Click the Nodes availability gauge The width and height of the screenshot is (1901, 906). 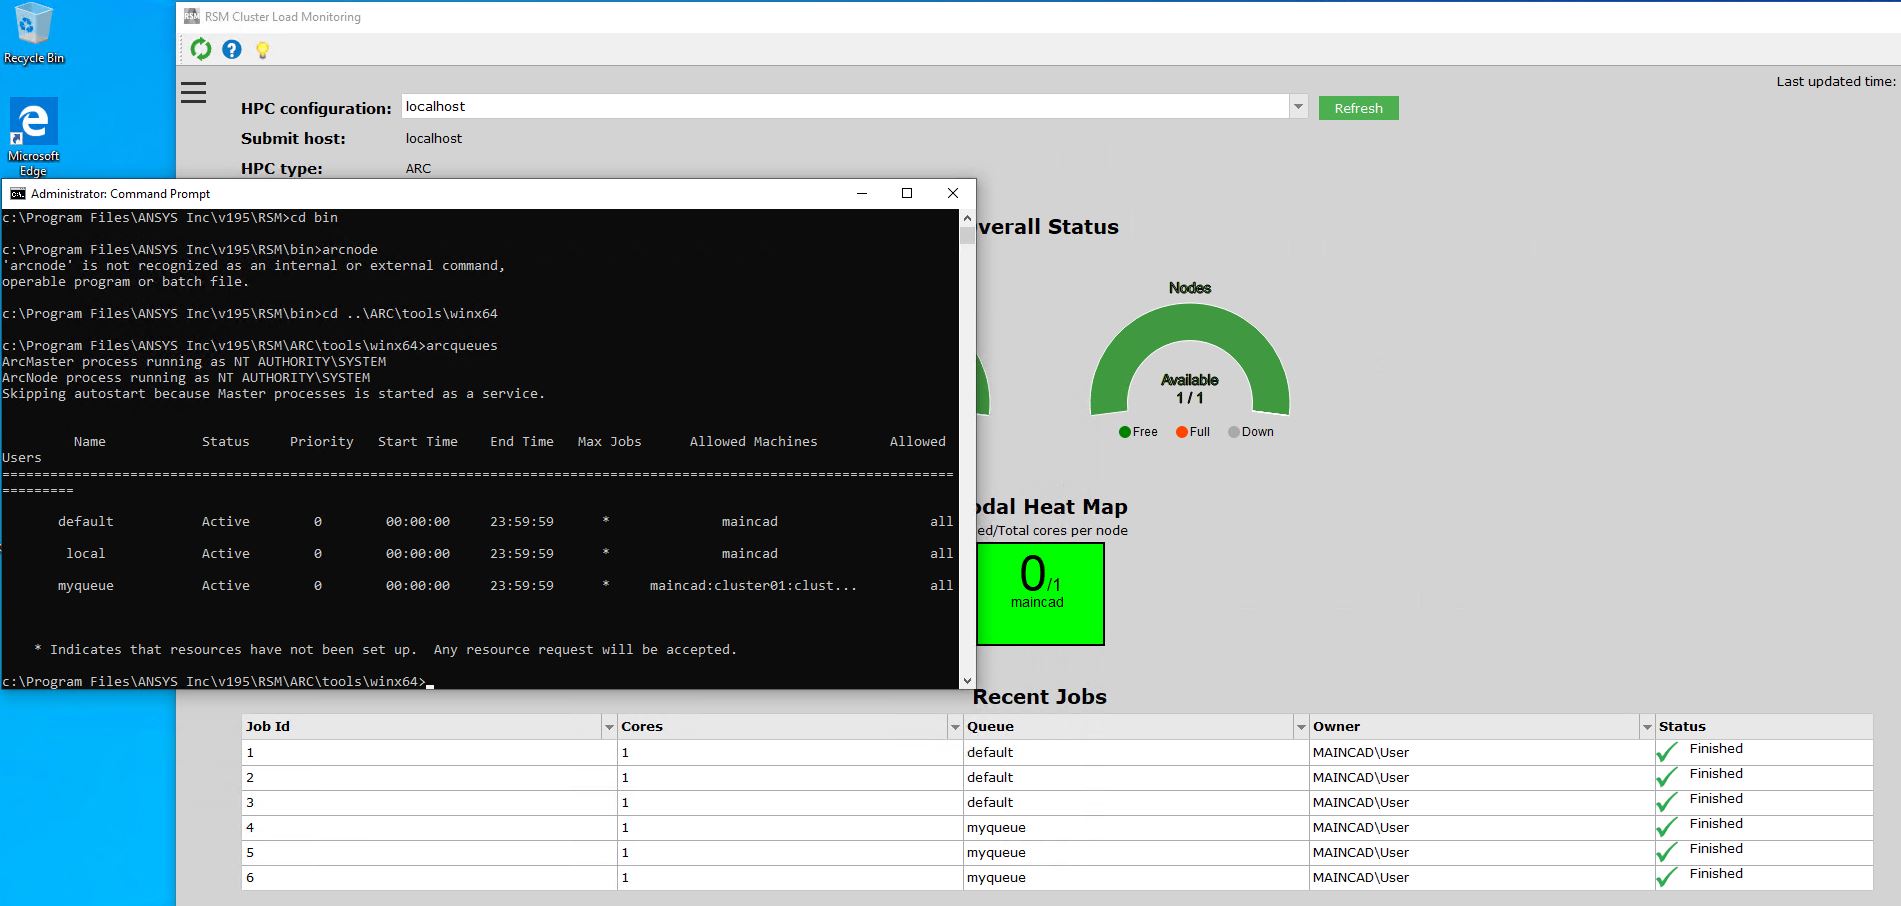(x=1189, y=360)
